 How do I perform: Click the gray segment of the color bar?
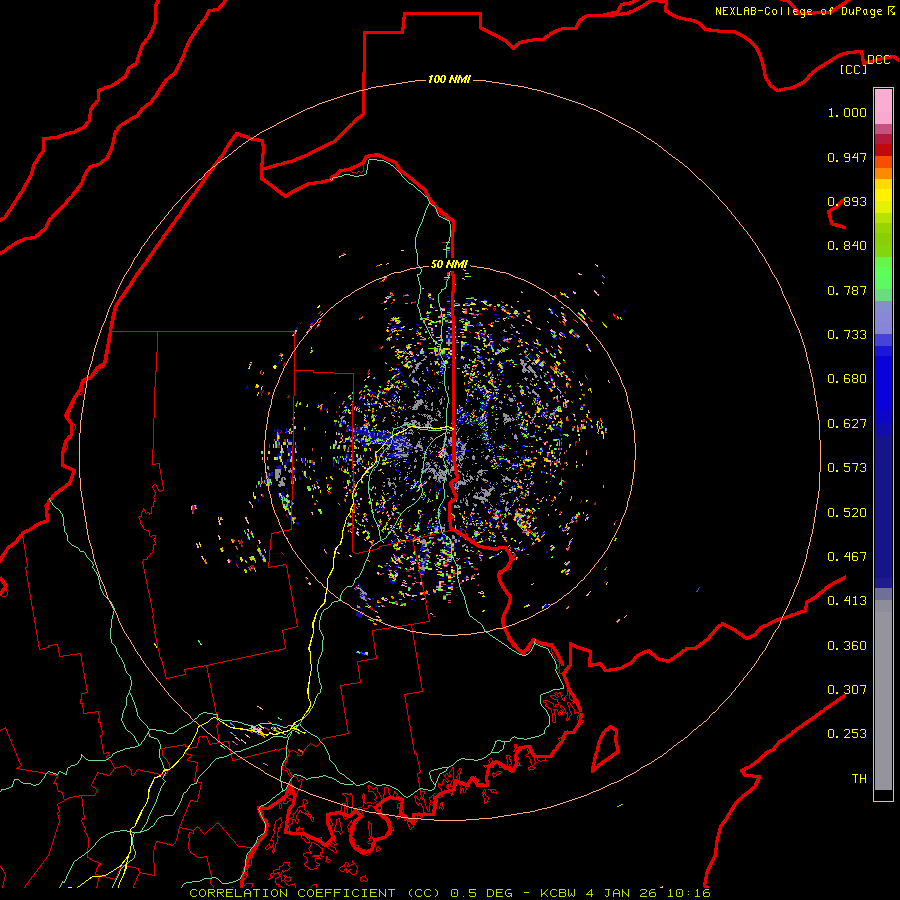883,695
